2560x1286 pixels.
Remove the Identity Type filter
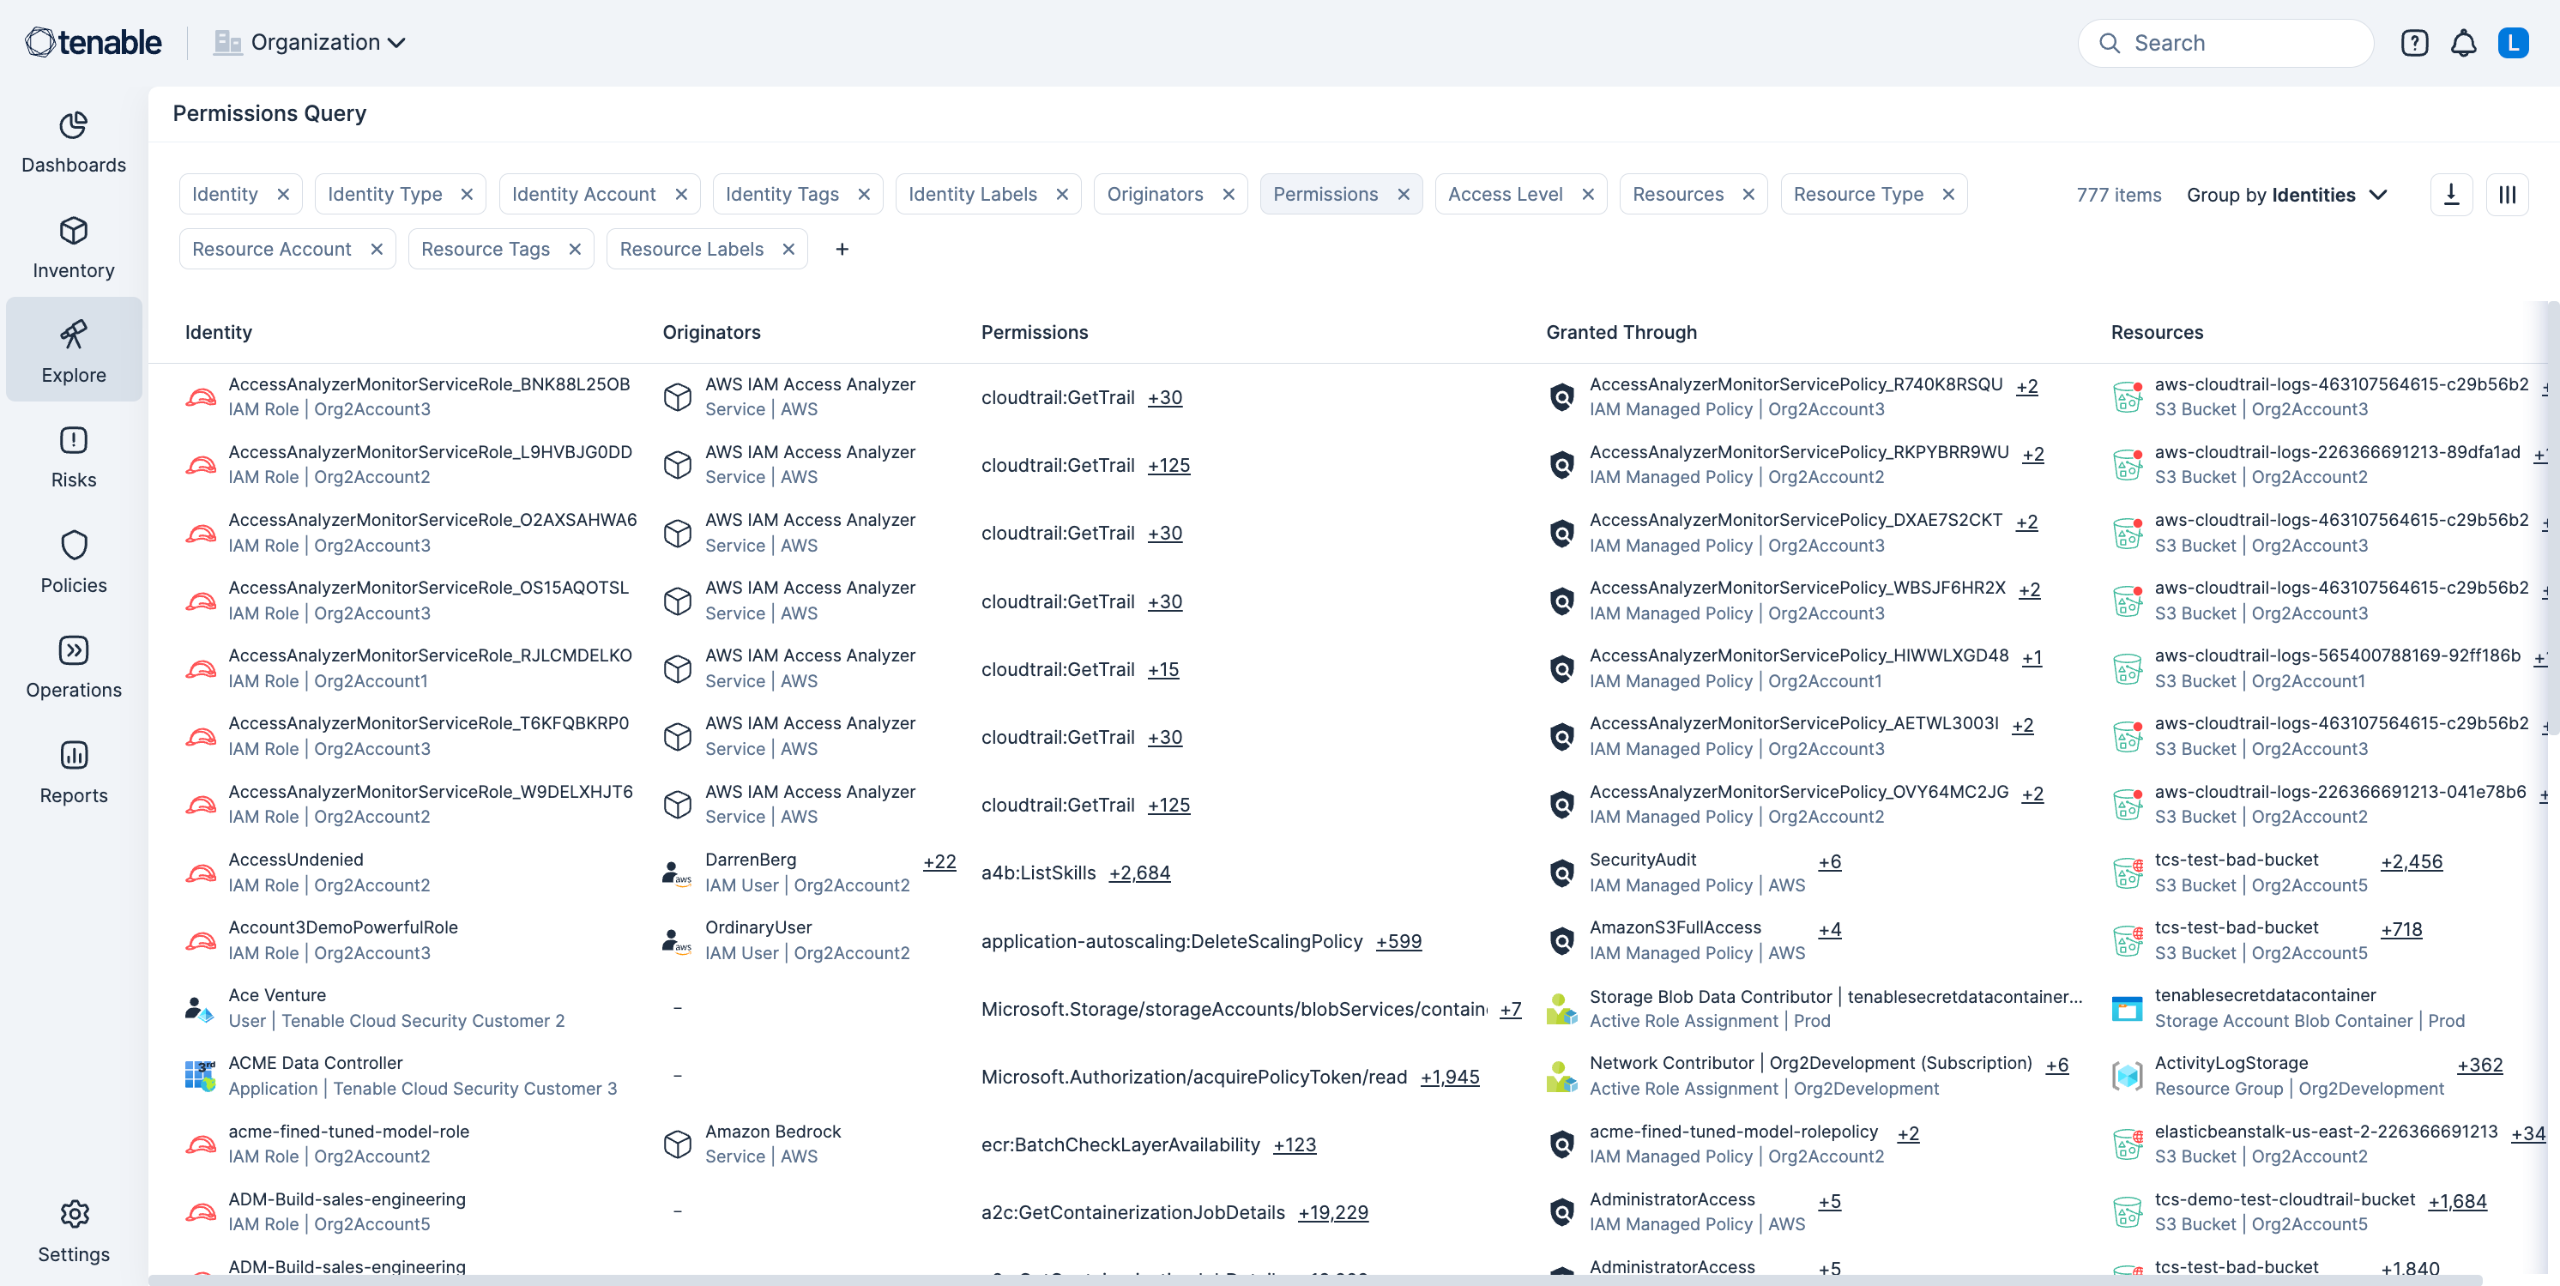[x=467, y=194]
